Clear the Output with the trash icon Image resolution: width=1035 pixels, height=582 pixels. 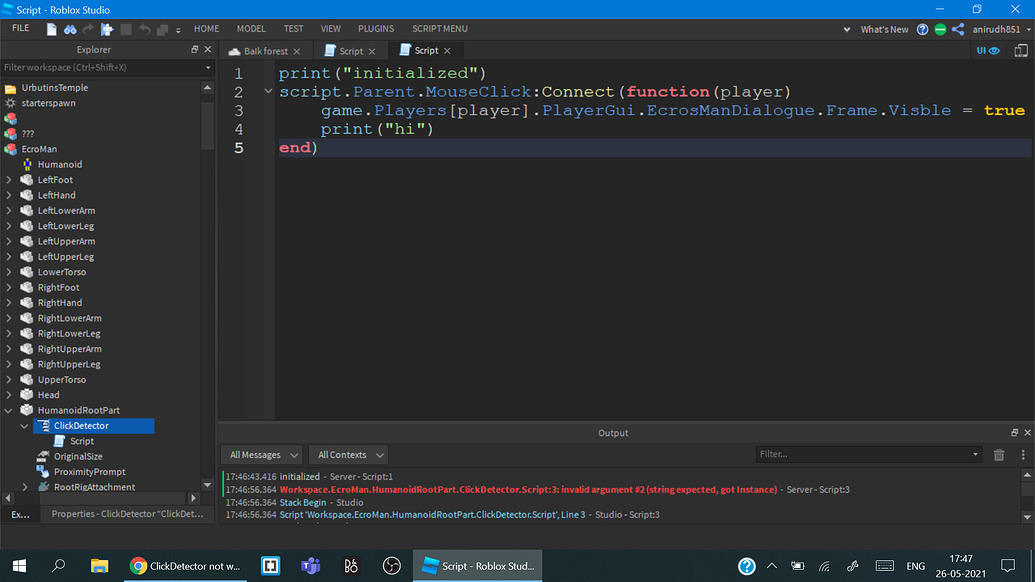click(999, 454)
